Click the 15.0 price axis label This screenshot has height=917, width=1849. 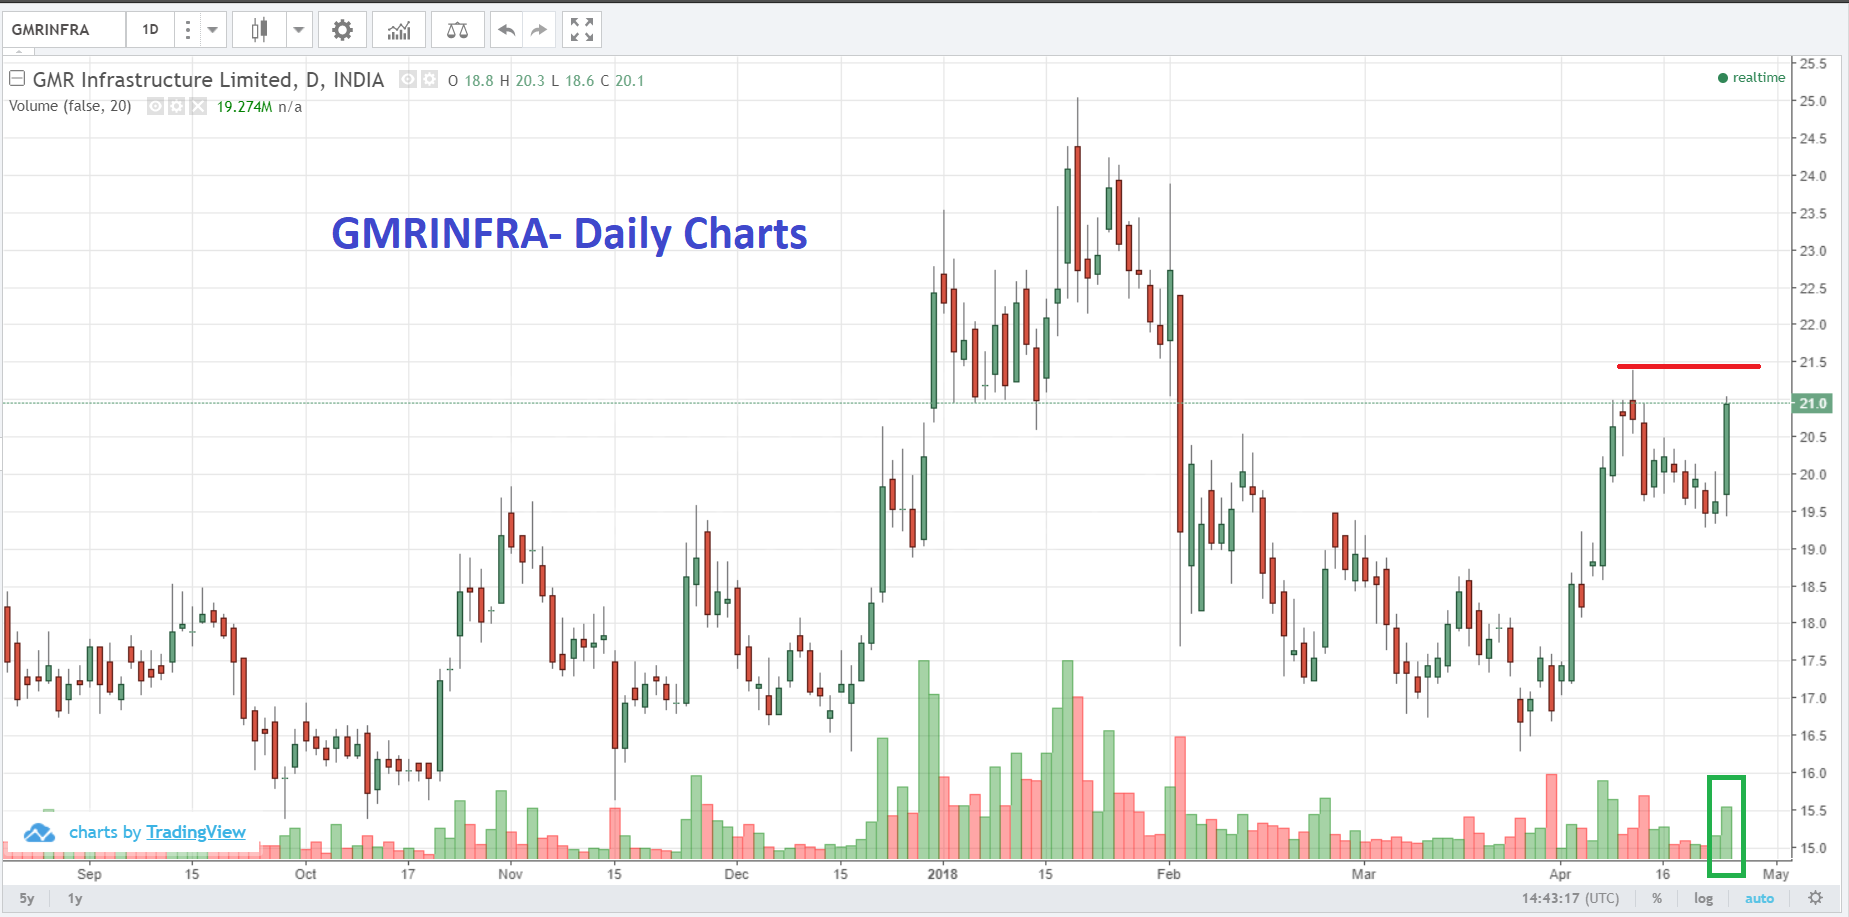click(x=1813, y=848)
